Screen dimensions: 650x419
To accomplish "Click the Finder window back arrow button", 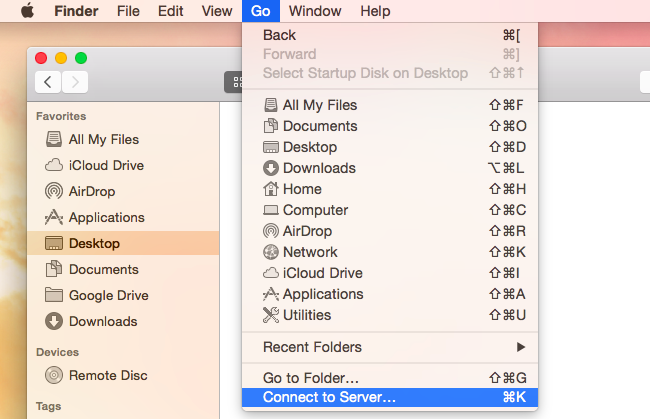I will [48, 82].
